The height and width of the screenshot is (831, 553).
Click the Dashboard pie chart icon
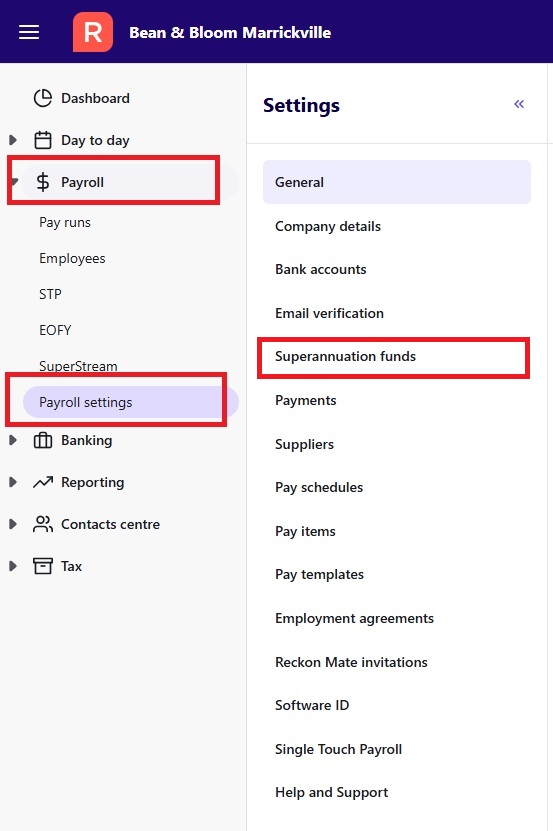[x=43, y=98]
